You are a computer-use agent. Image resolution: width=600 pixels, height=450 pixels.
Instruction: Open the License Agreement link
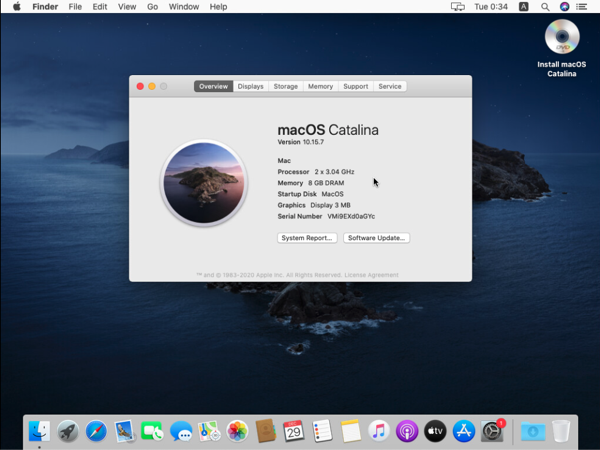coord(372,275)
